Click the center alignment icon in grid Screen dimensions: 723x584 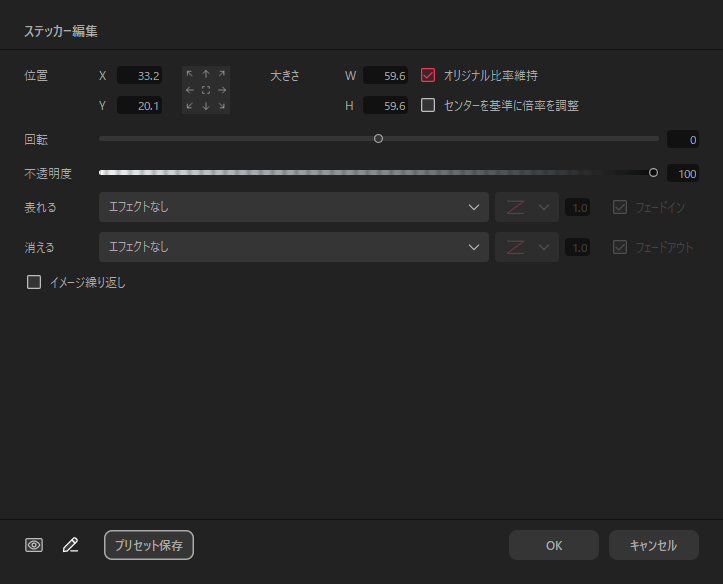point(206,90)
